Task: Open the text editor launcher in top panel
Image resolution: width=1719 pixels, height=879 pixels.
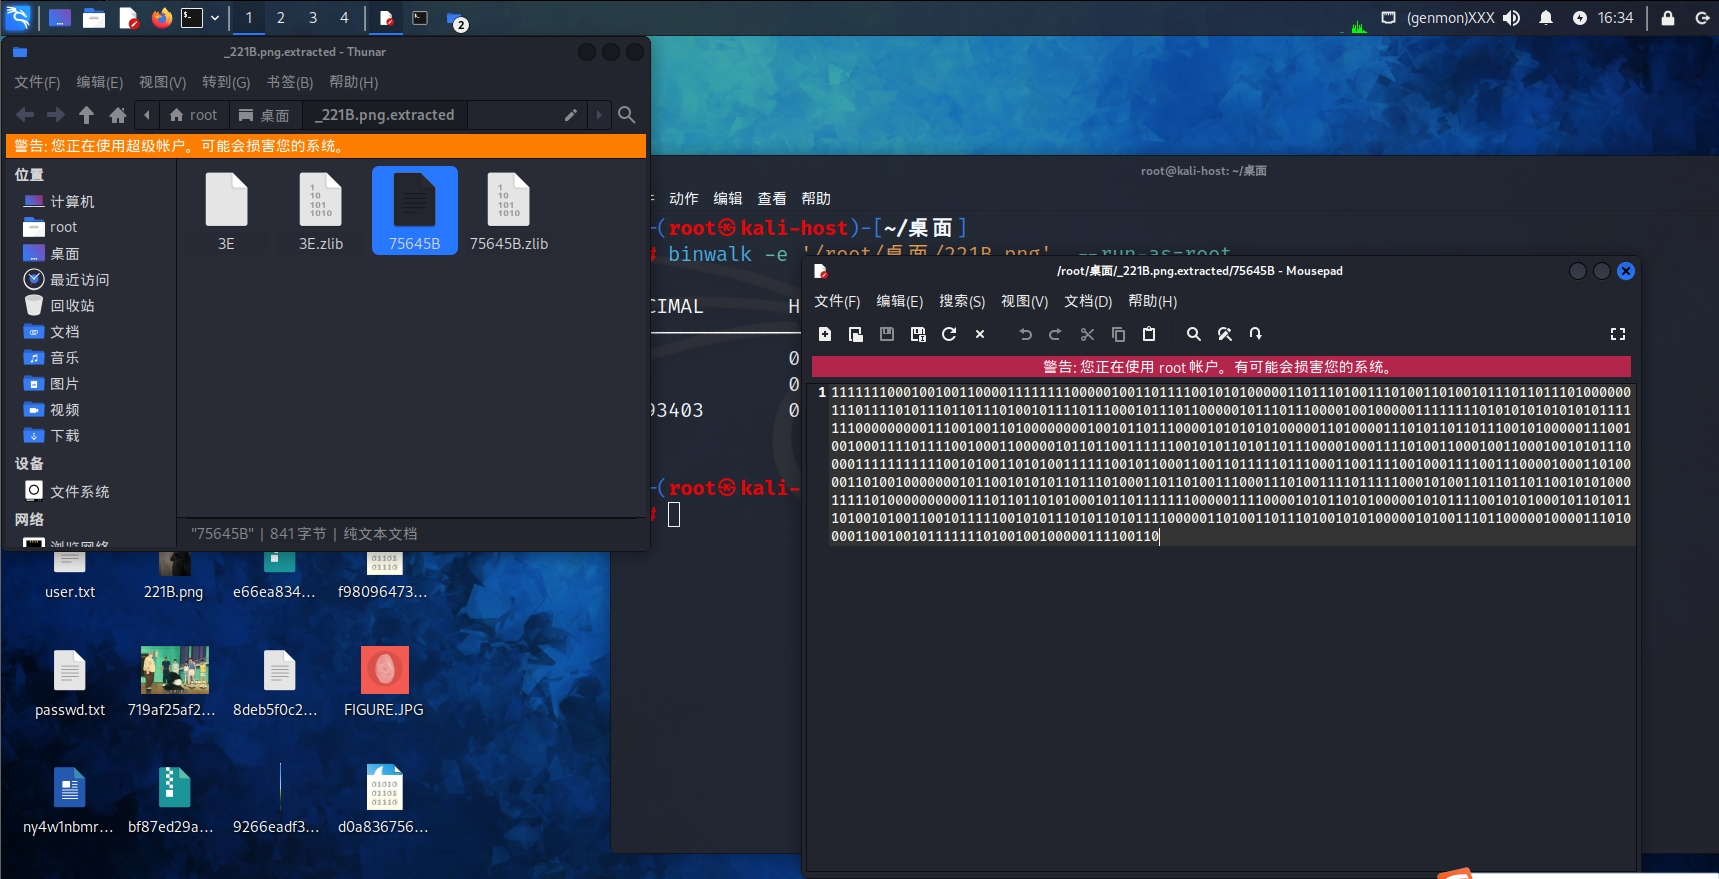Action: point(128,17)
